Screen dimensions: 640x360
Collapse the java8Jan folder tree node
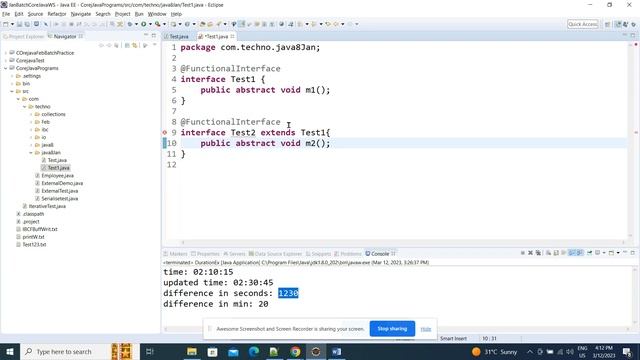[31, 153]
